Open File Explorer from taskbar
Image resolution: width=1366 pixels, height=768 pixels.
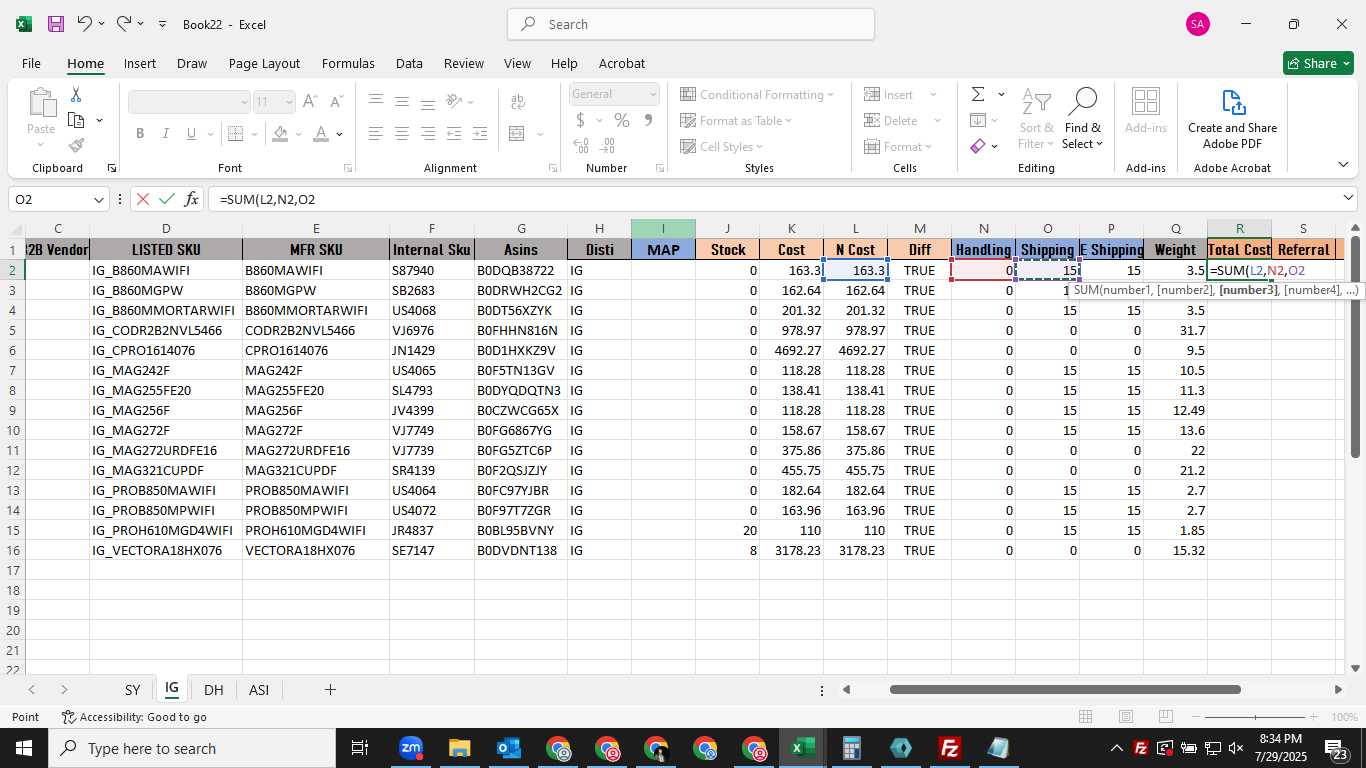459,748
